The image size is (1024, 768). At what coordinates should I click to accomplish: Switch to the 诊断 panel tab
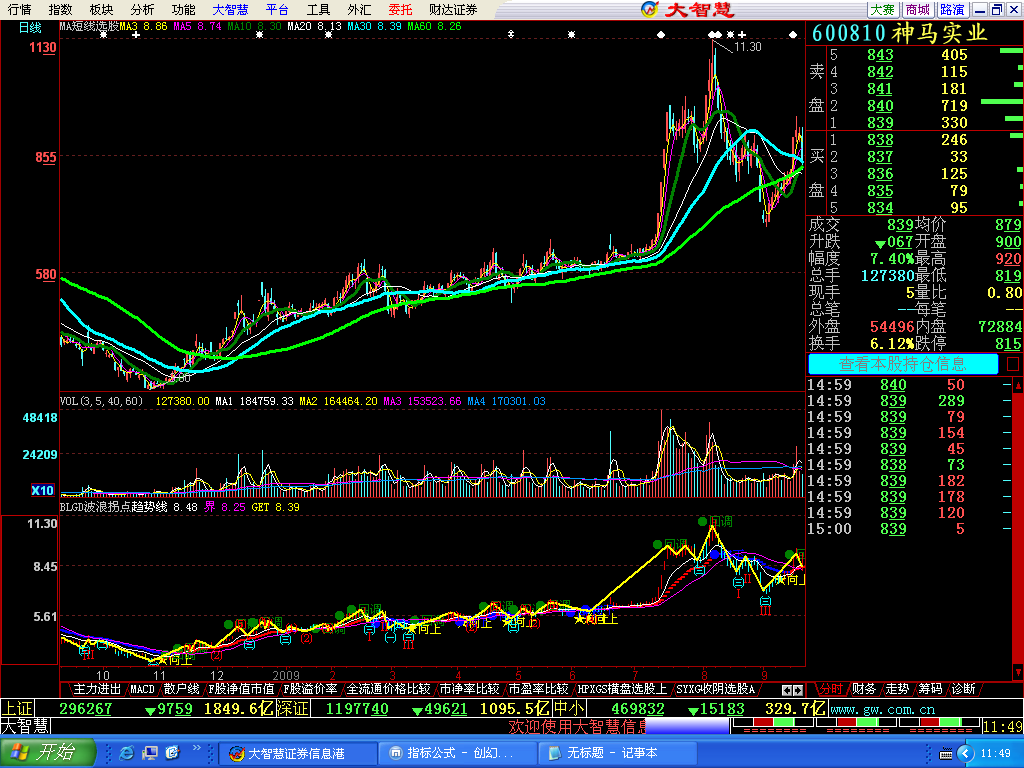point(963,689)
